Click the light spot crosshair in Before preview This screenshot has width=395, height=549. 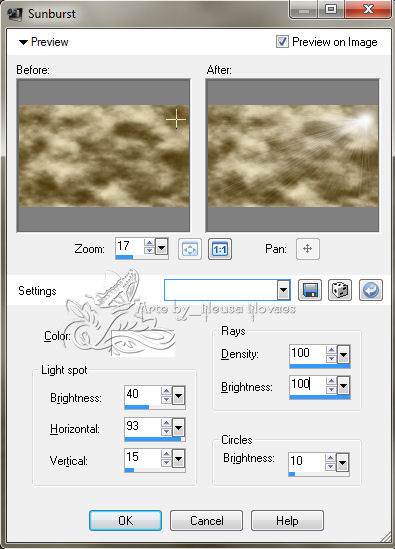[176, 119]
